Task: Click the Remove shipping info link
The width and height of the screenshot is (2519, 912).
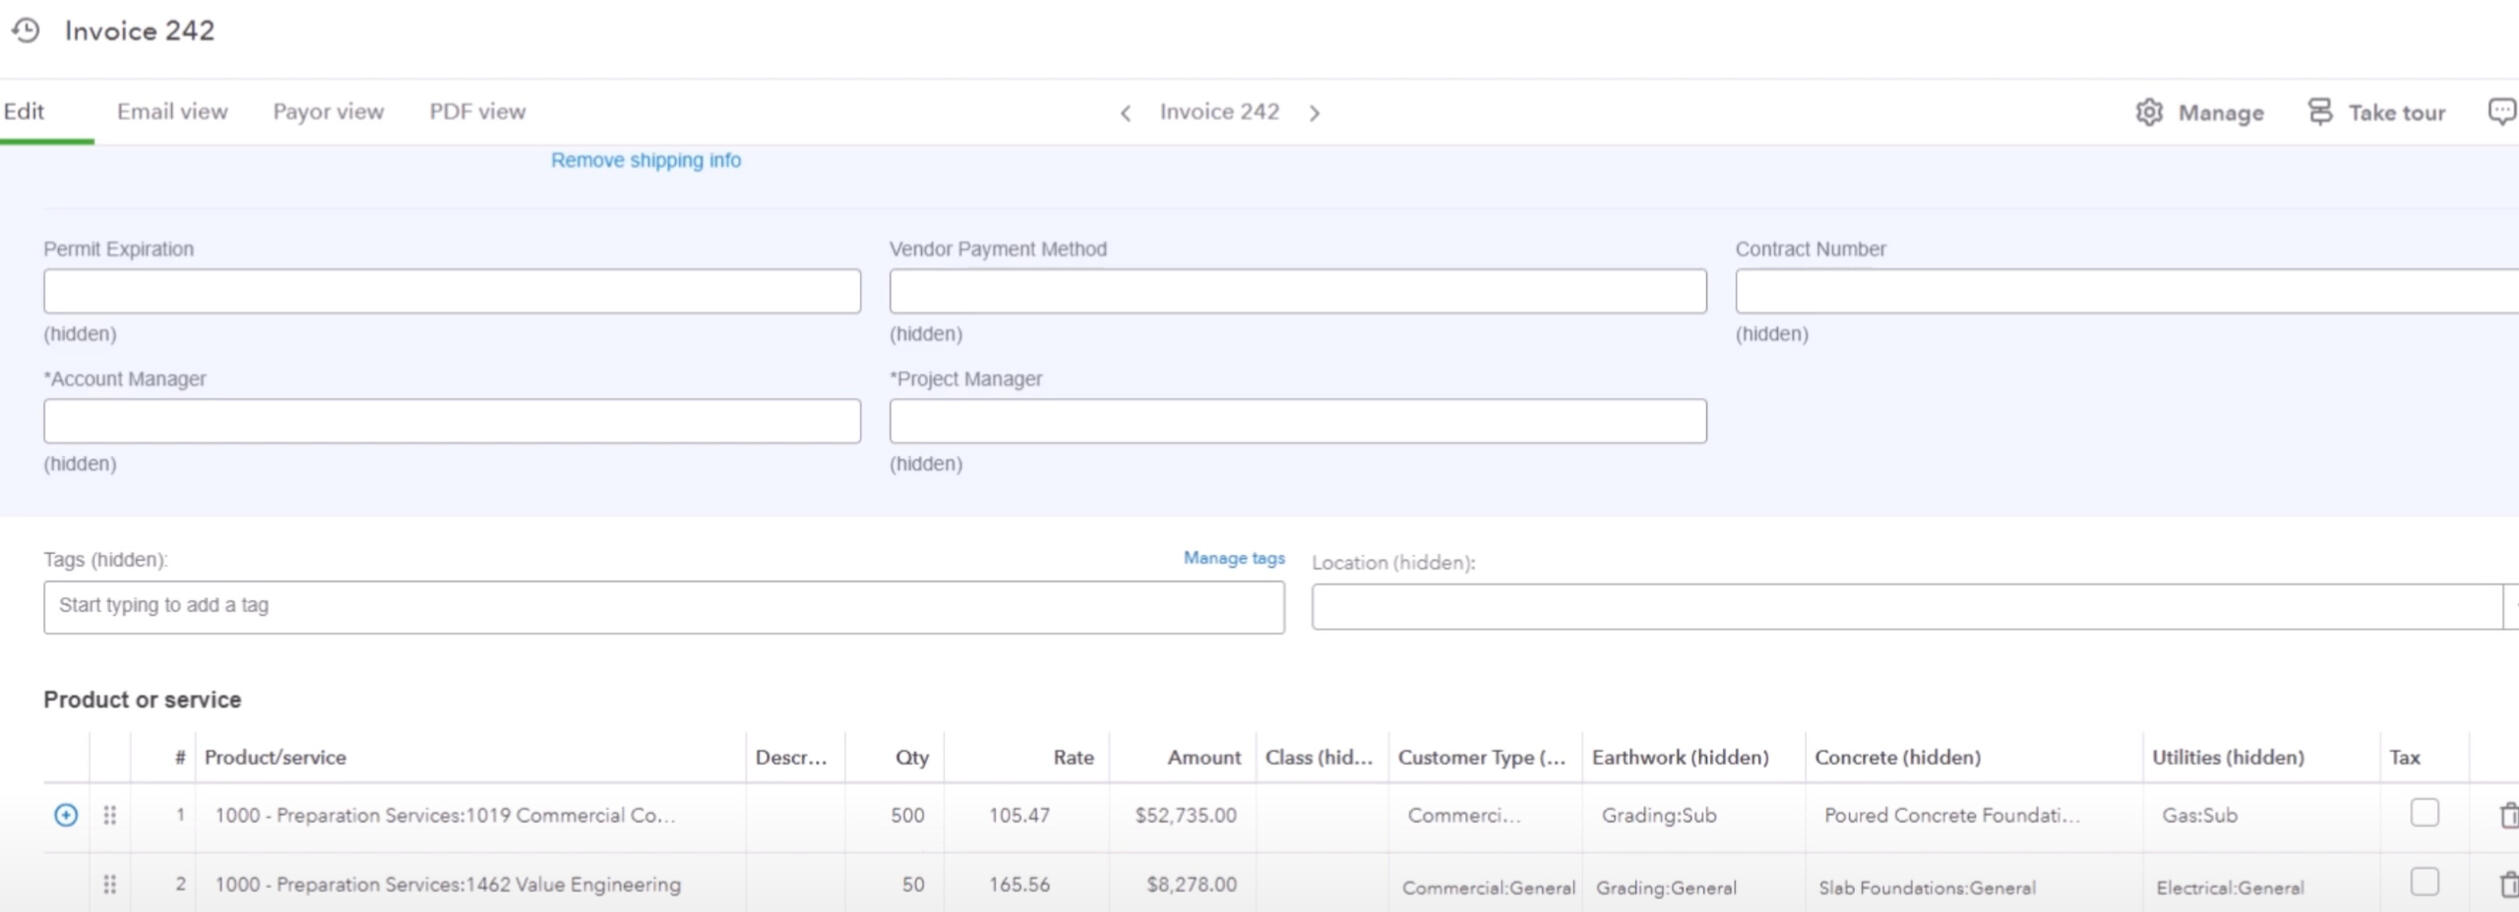Action: pos(646,160)
